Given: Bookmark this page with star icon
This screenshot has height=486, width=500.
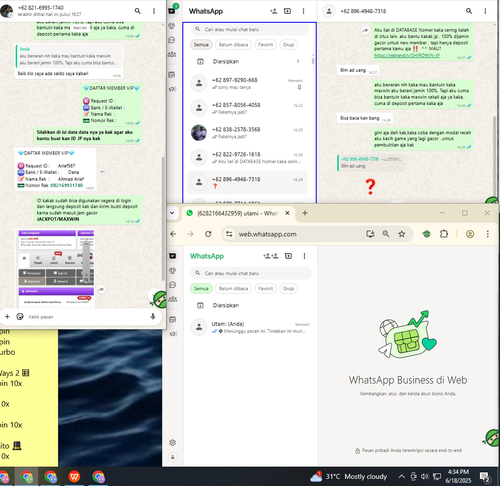Looking at the screenshot, I should click(402, 234).
